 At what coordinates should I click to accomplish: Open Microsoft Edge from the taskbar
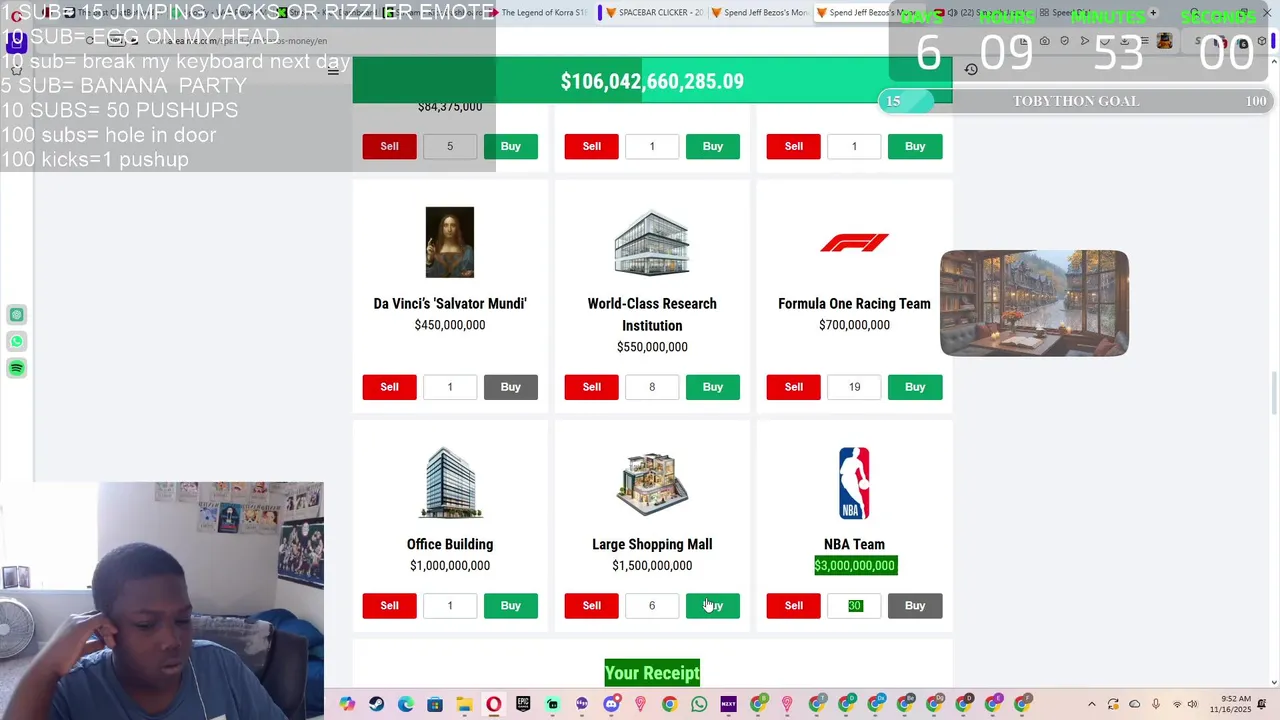405,704
